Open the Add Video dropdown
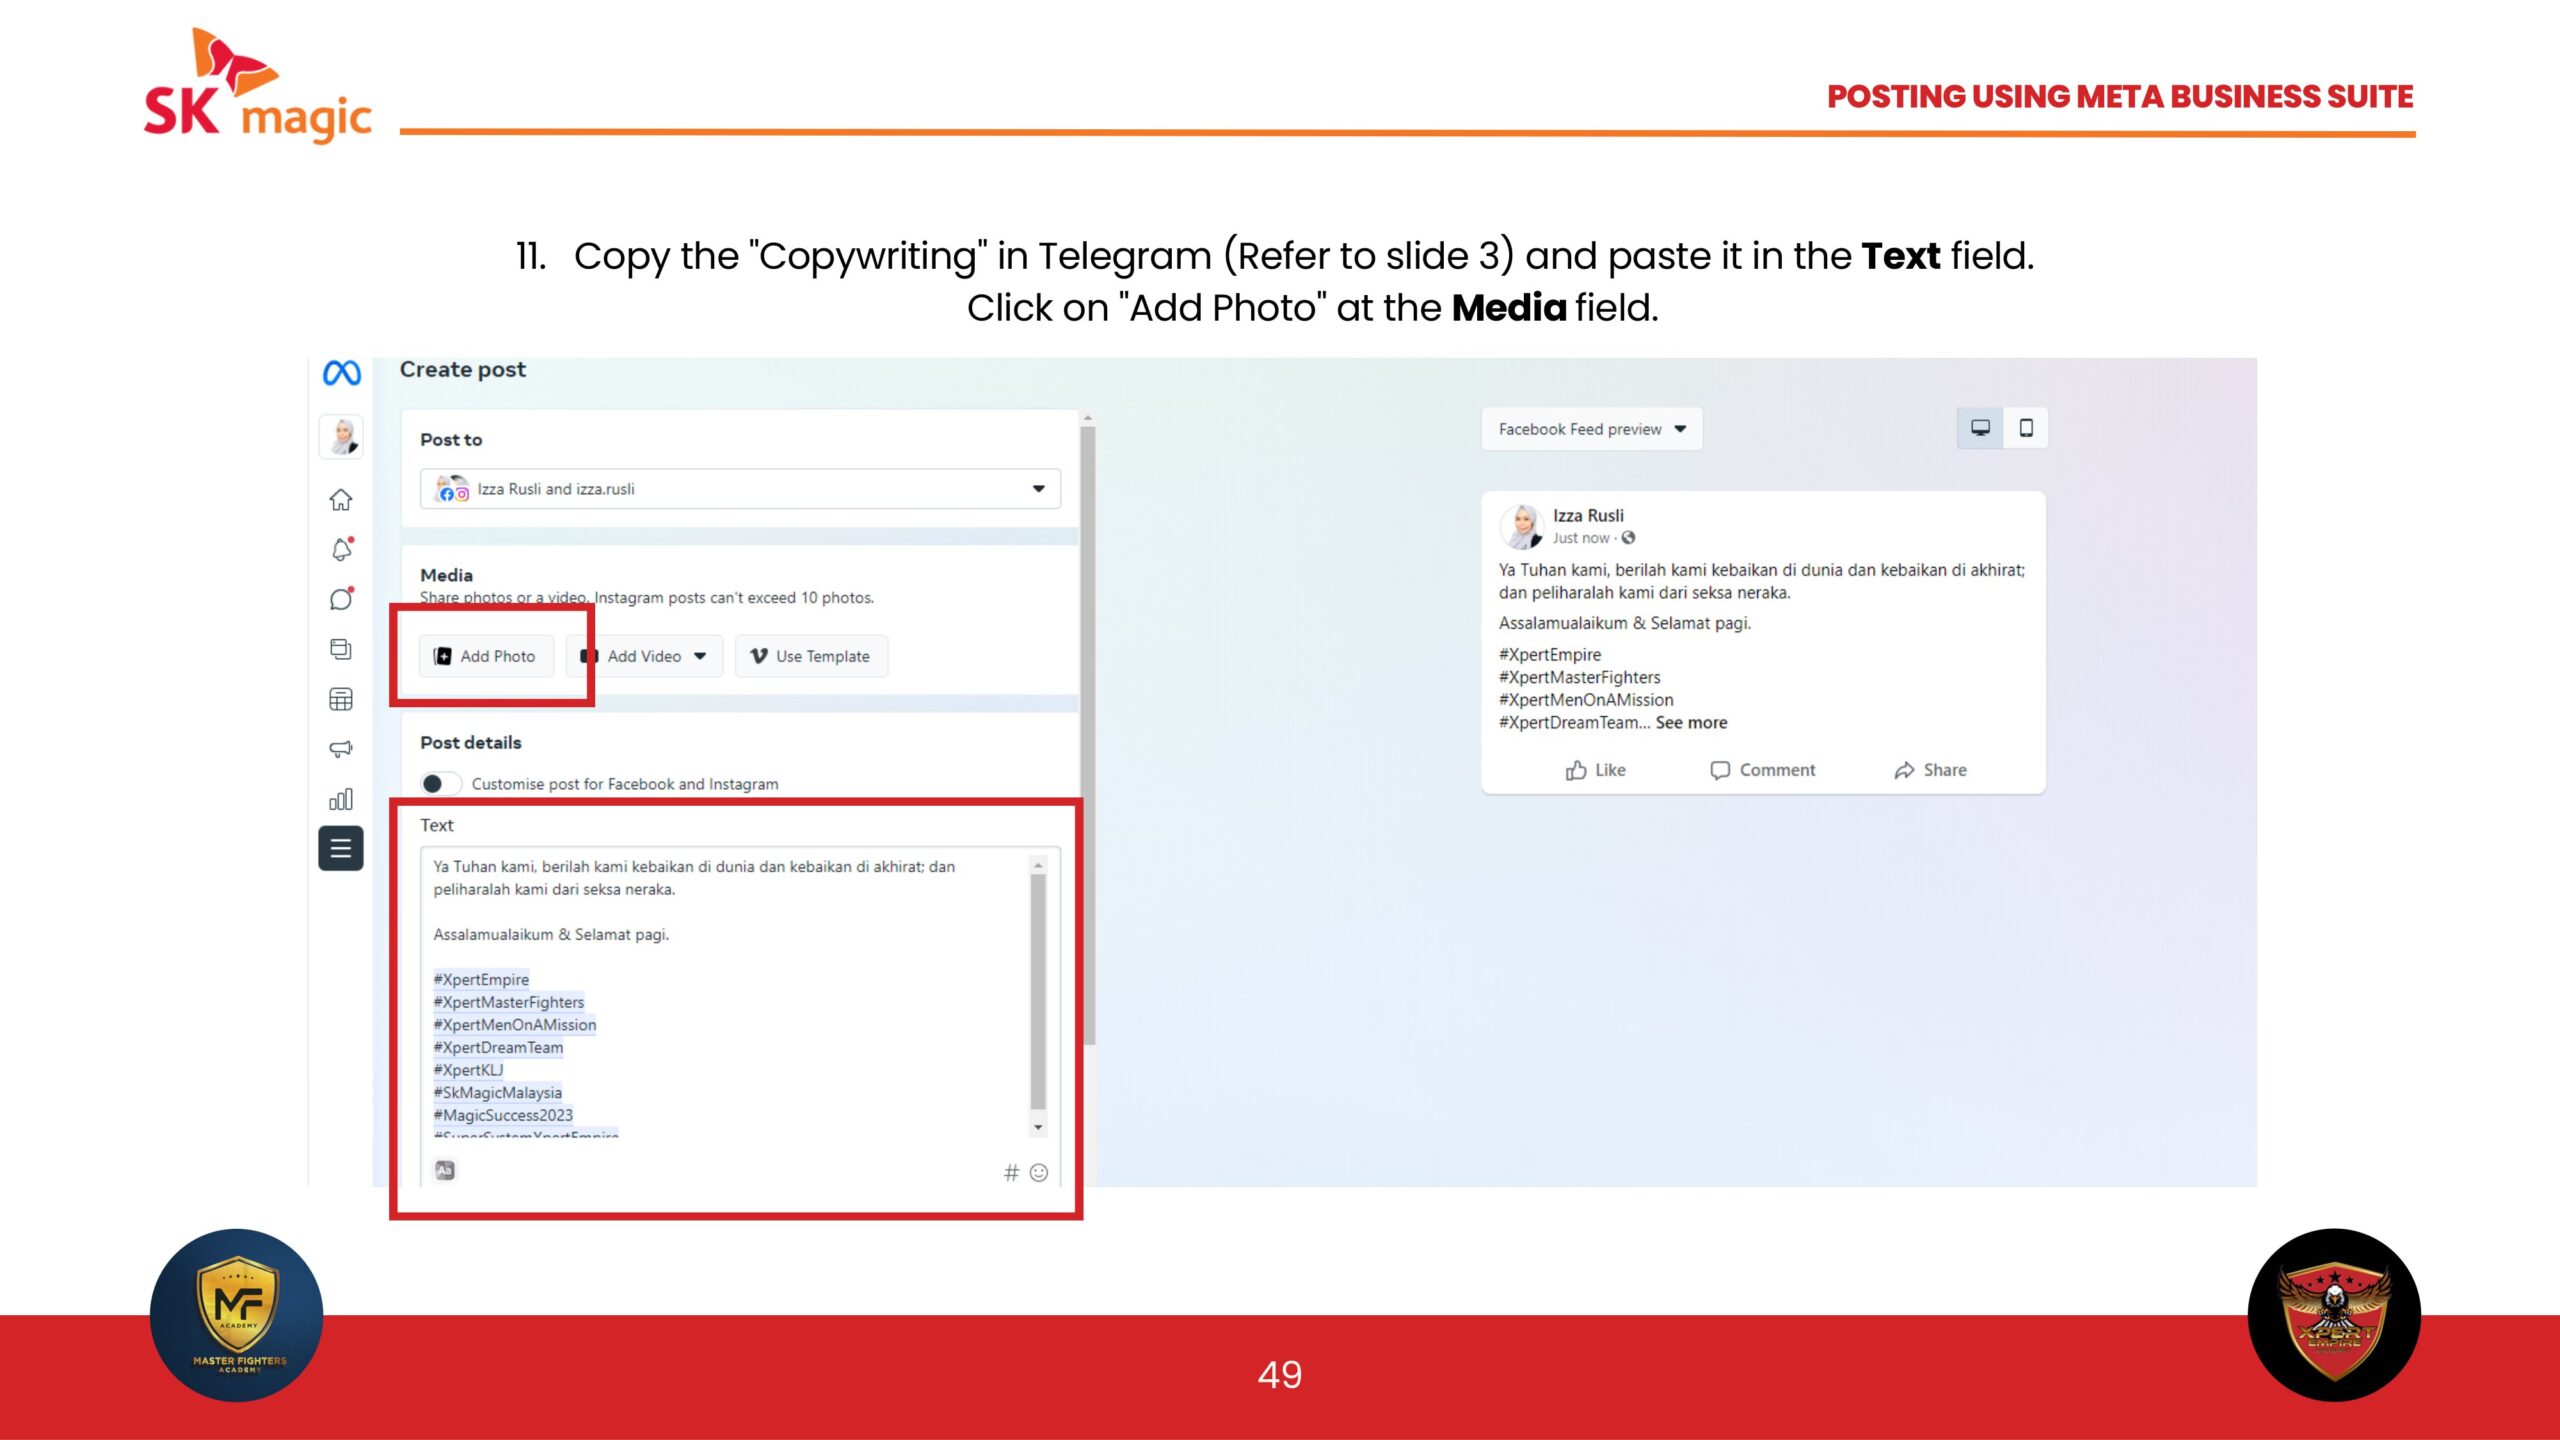Screen dimensions: 2560x1440 point(645,656)
